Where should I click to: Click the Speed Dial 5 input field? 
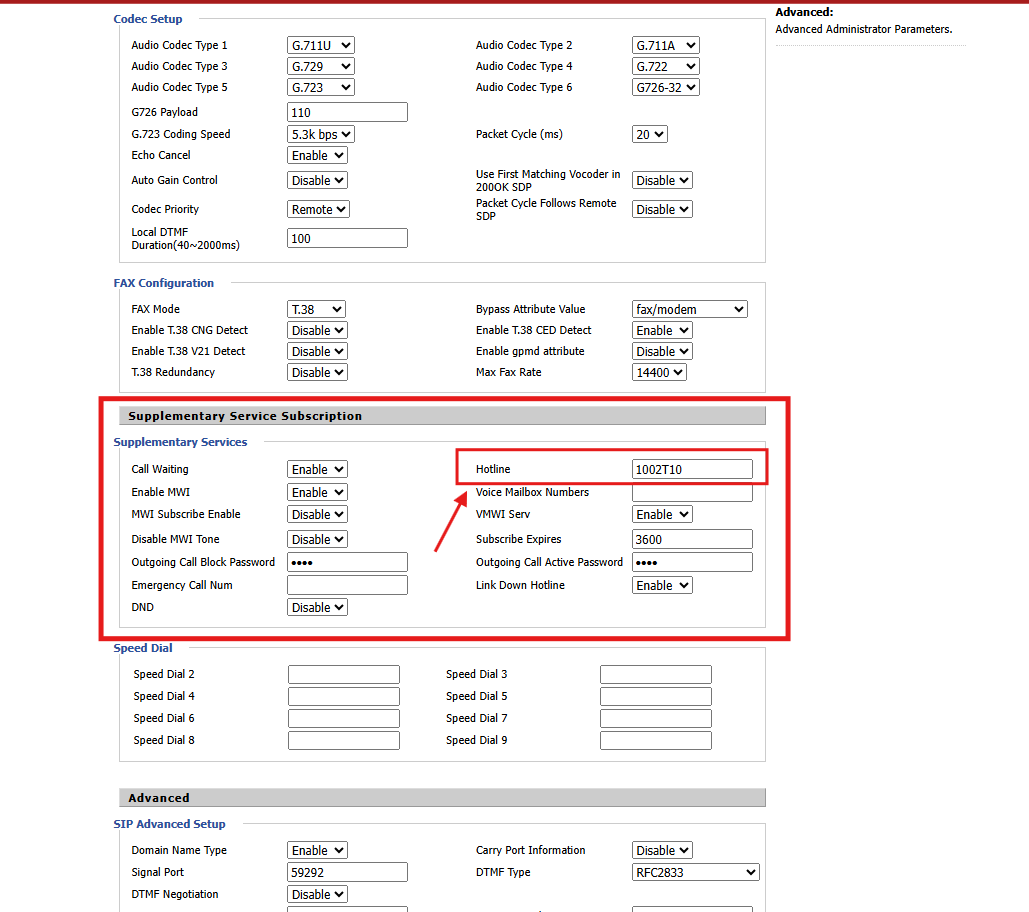point(656,696)
